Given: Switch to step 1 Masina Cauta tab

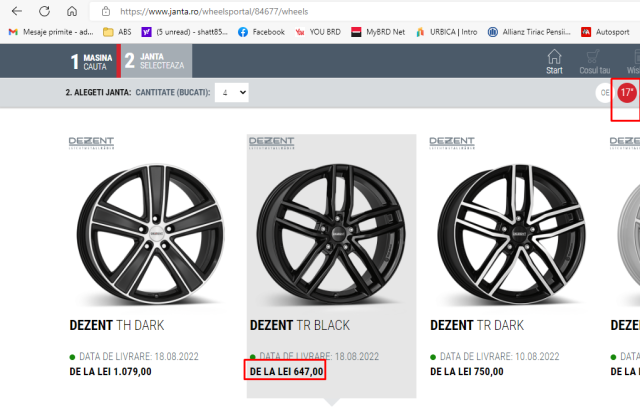Looking at the screenshot, I should (x=91, y=61).
